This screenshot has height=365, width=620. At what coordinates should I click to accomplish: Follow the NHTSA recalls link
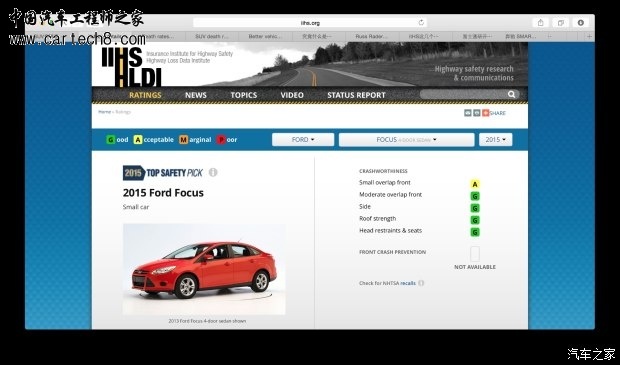click(x=408, y=283)
